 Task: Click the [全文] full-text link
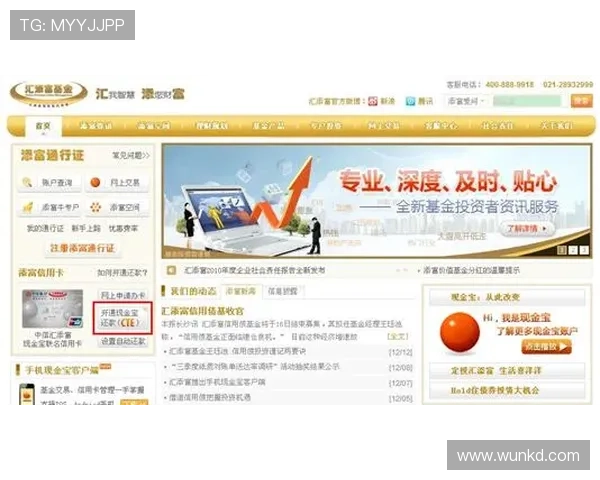pos(398,336)
